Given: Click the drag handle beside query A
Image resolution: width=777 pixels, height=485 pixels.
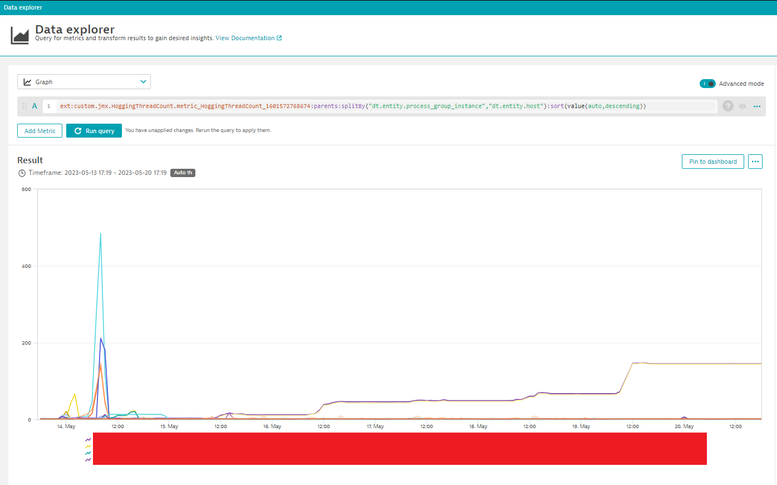Looking at the screenshot, I should click(x=24, y=106).
